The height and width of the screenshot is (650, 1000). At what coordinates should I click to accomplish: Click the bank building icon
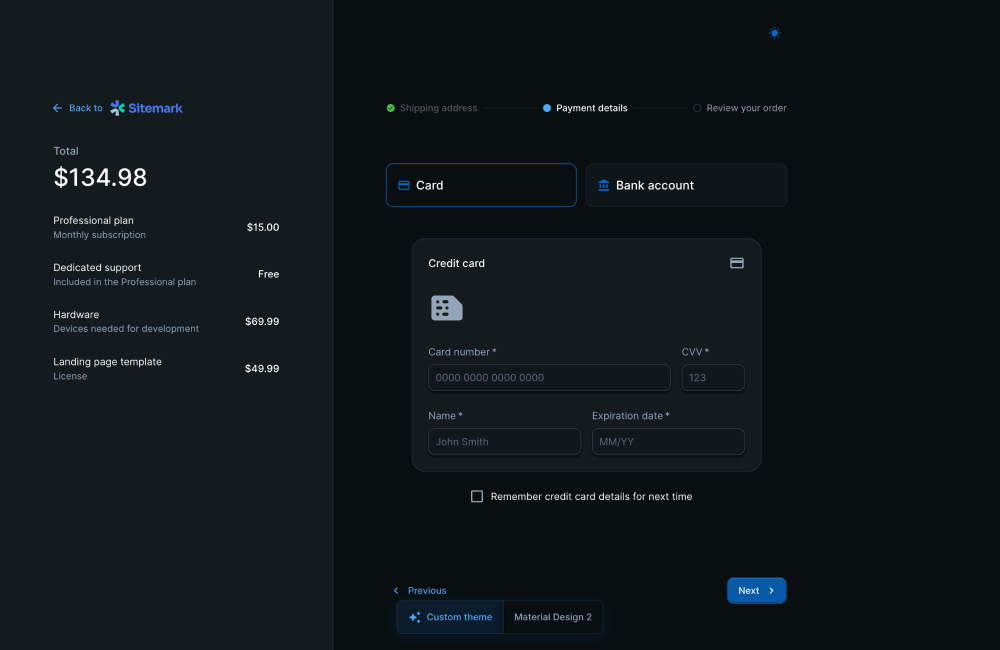[x=603, y=185]
